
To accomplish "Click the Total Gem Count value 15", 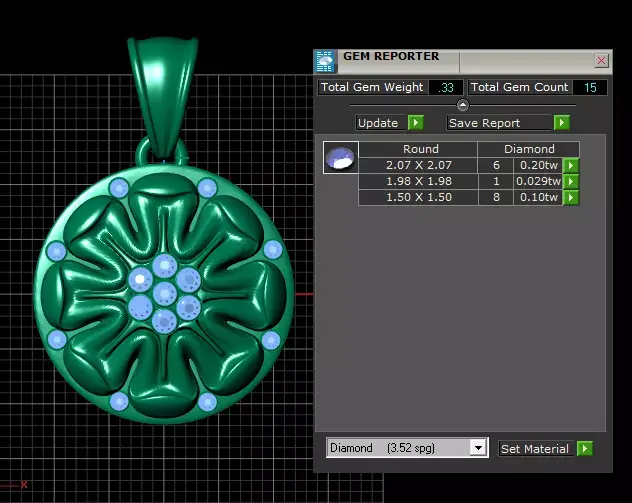I will pyautogui.click(x=590, y=87).
